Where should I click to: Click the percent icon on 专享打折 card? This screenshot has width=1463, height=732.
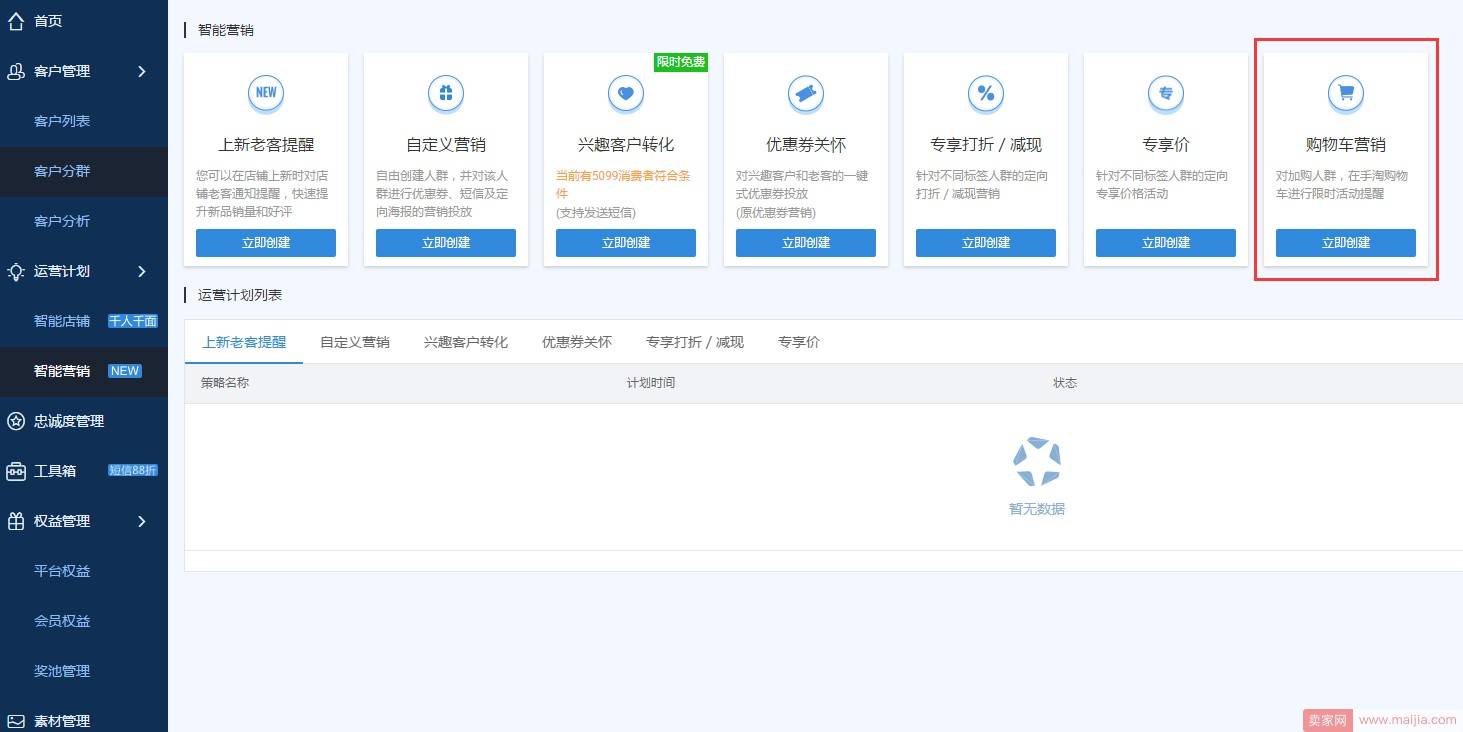click(x=986, y=93)
